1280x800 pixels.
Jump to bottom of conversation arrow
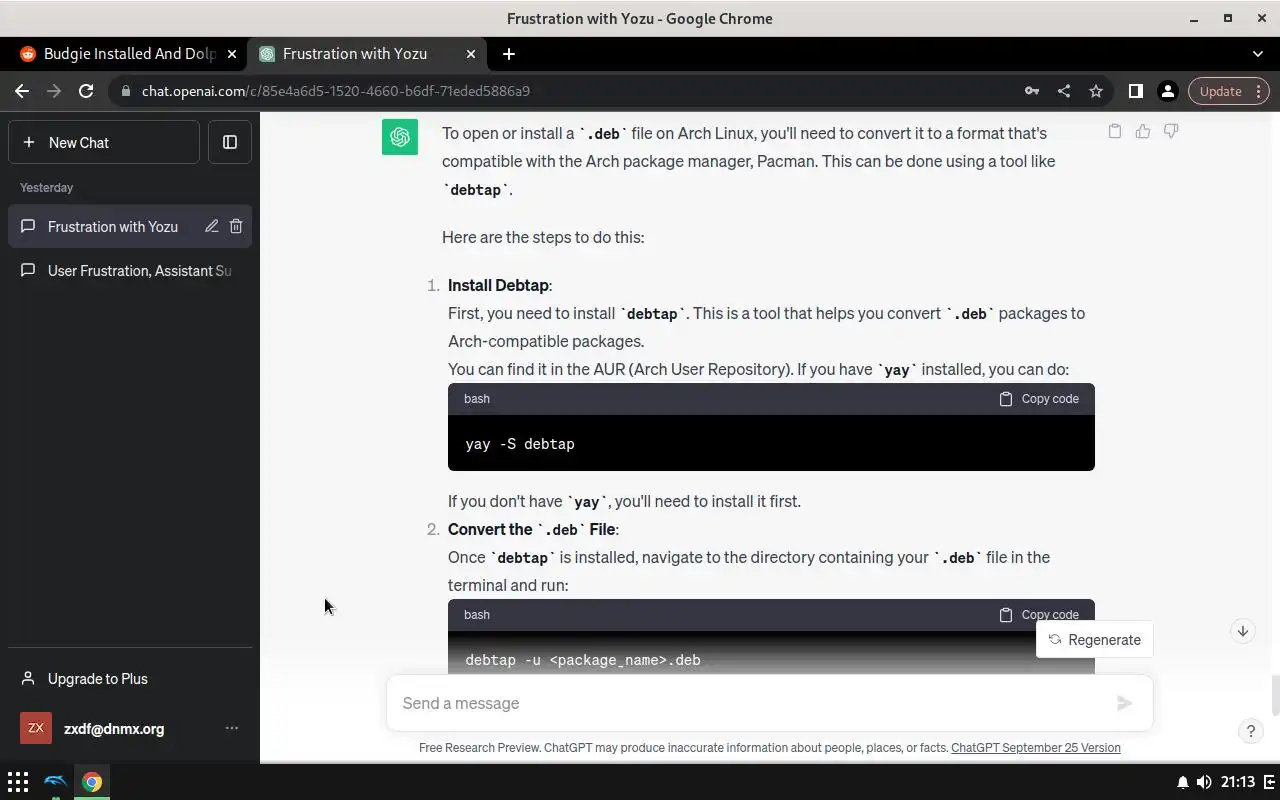click(1242, 631)
